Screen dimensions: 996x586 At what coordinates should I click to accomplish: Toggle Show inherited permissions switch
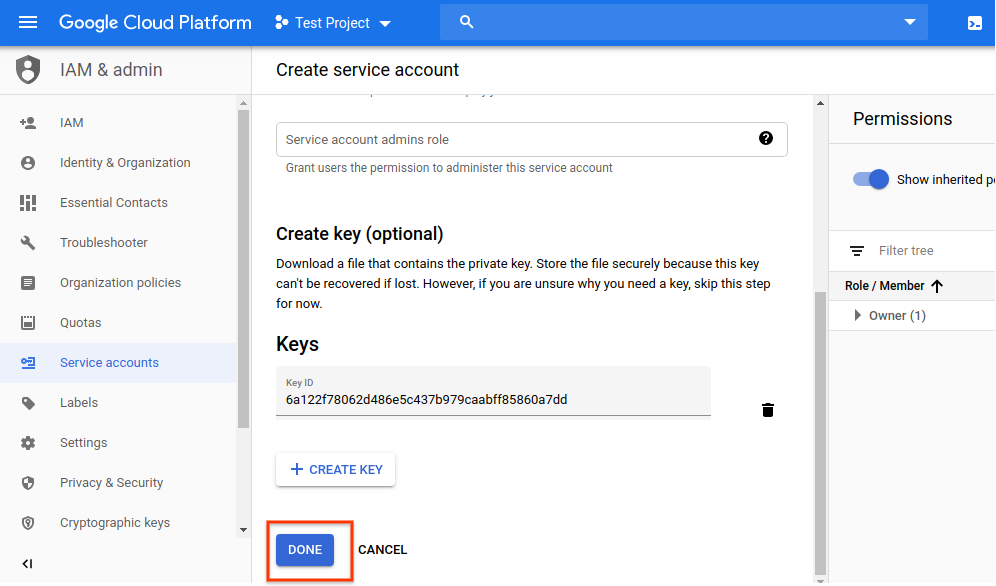click(x=871, y=179)
